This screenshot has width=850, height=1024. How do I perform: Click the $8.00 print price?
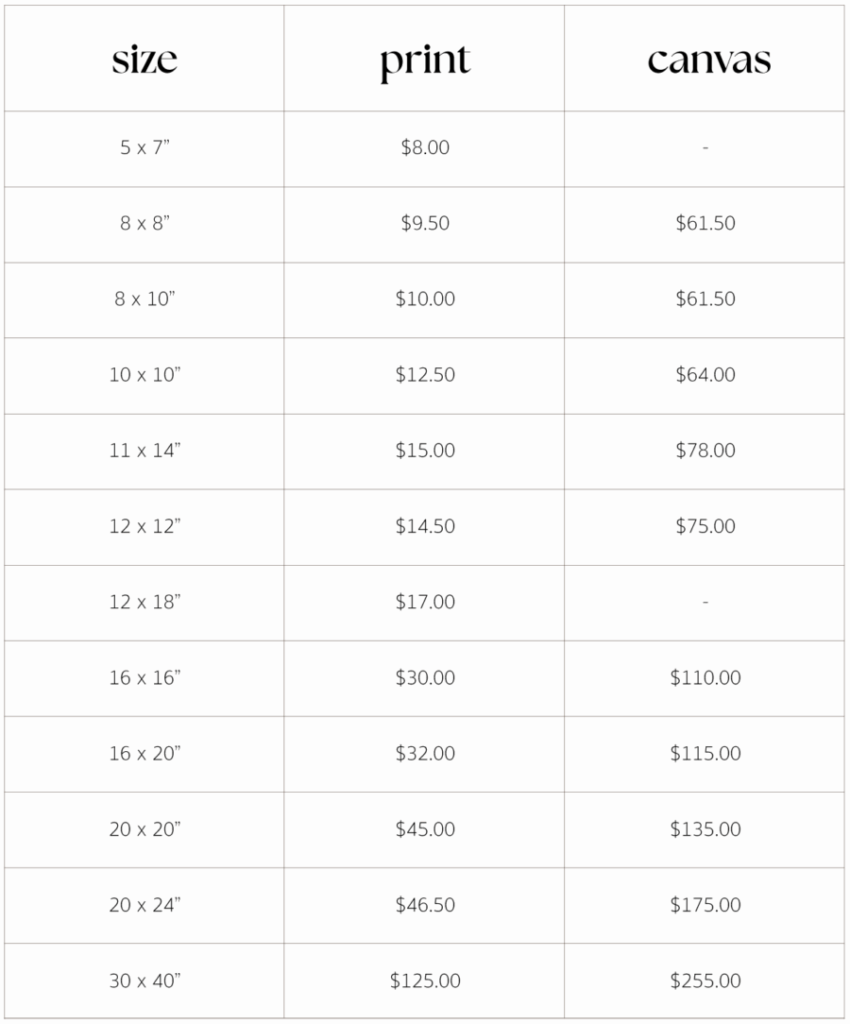pos(425,147)
